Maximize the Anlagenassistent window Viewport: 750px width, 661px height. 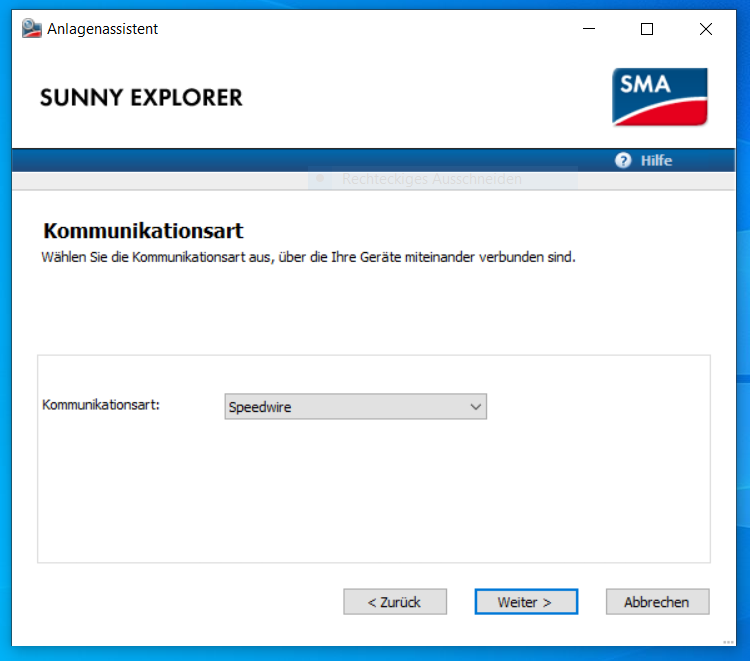point(647,29)
